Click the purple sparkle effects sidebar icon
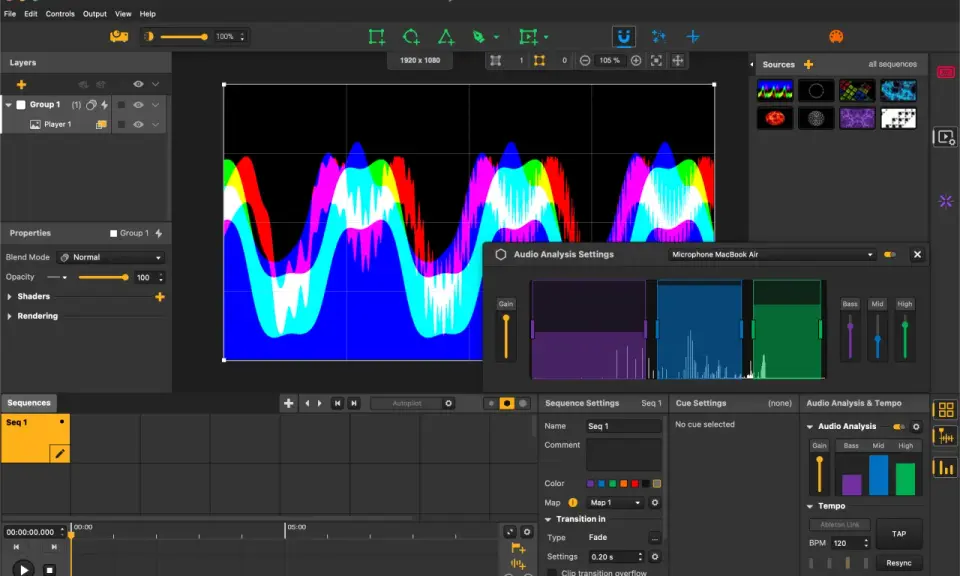The width and height of the screenshot is (960, 576). (945, 201)
